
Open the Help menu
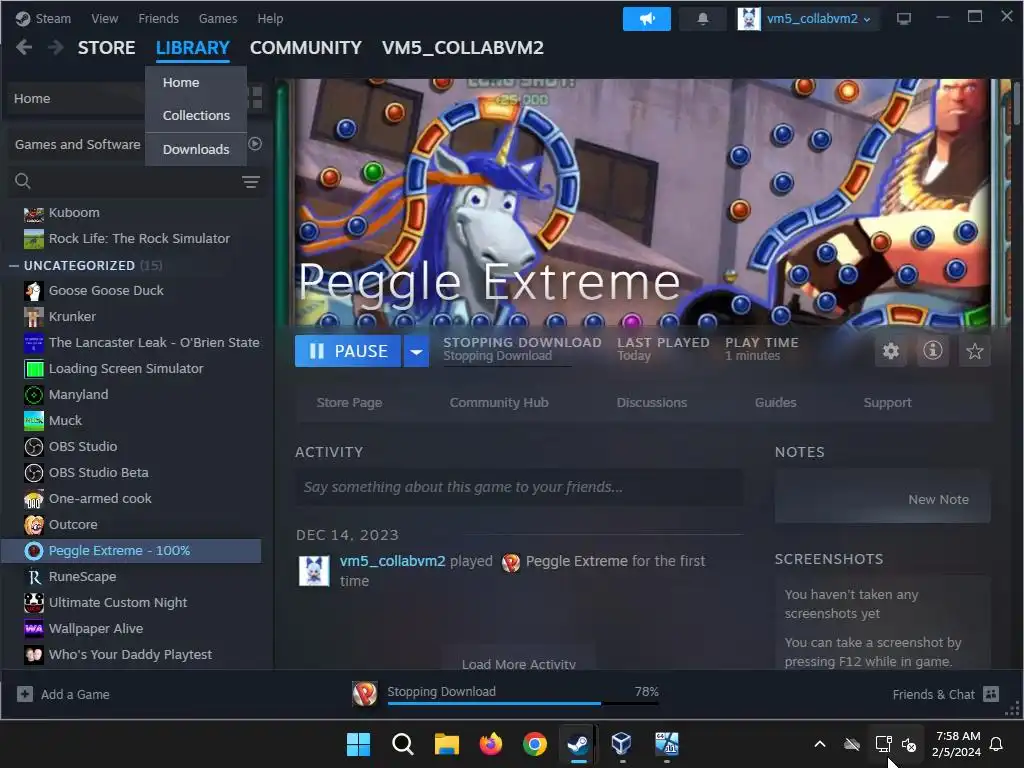click(x=270, y=18)
